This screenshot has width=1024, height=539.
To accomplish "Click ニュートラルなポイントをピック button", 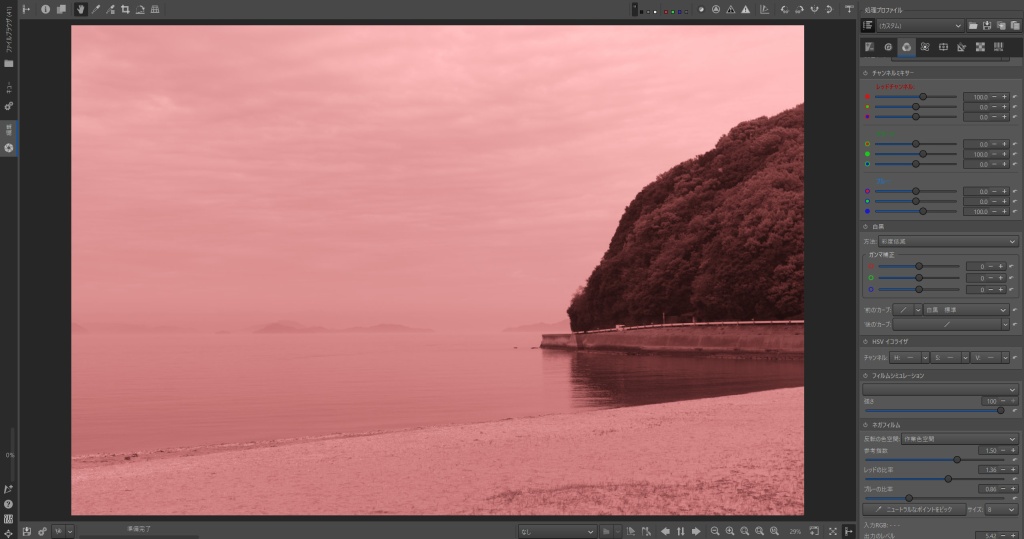I will 914,509.
